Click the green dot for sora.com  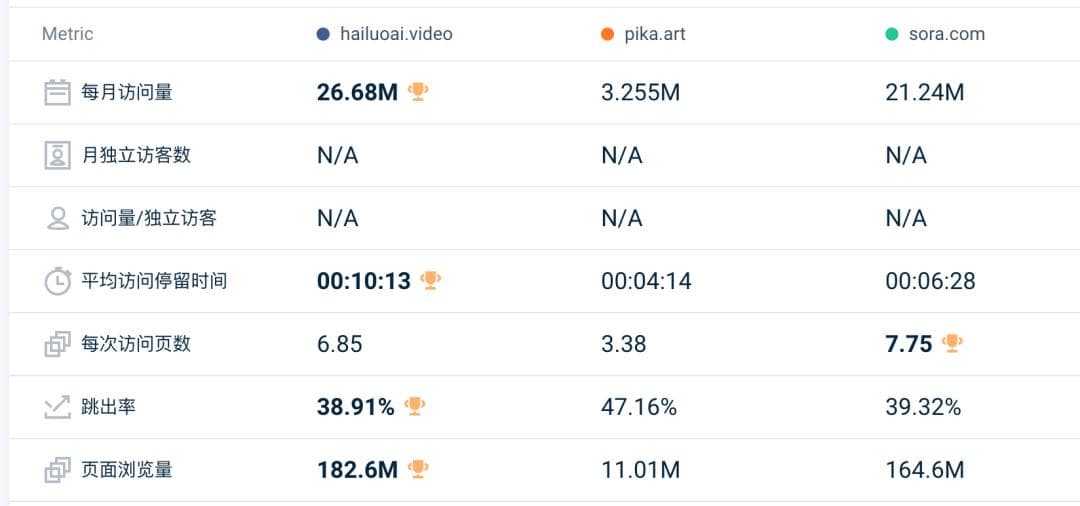[x=891, y=34]
